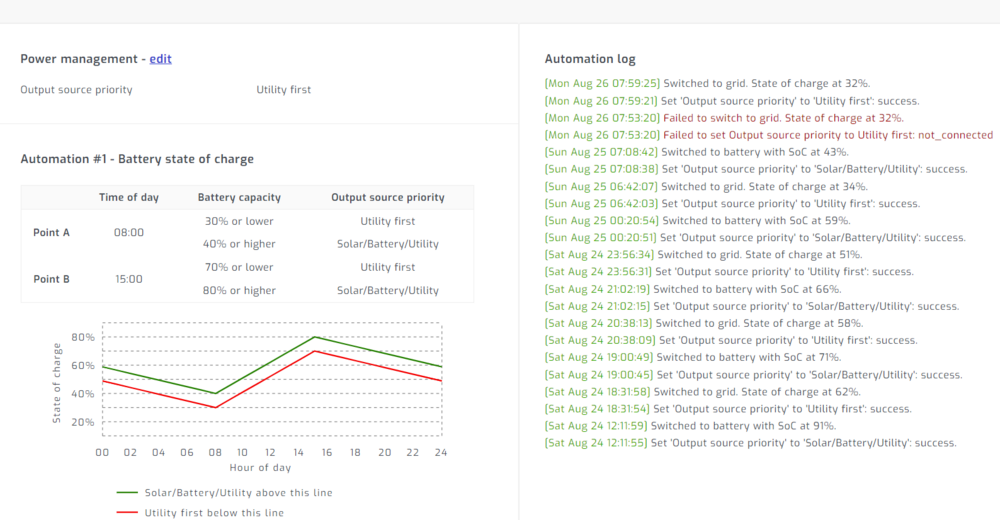This screenshot has height=520, width=1000.
Task: Select the '30% or lower' battery capacity cell
Action: click(239, 221)
